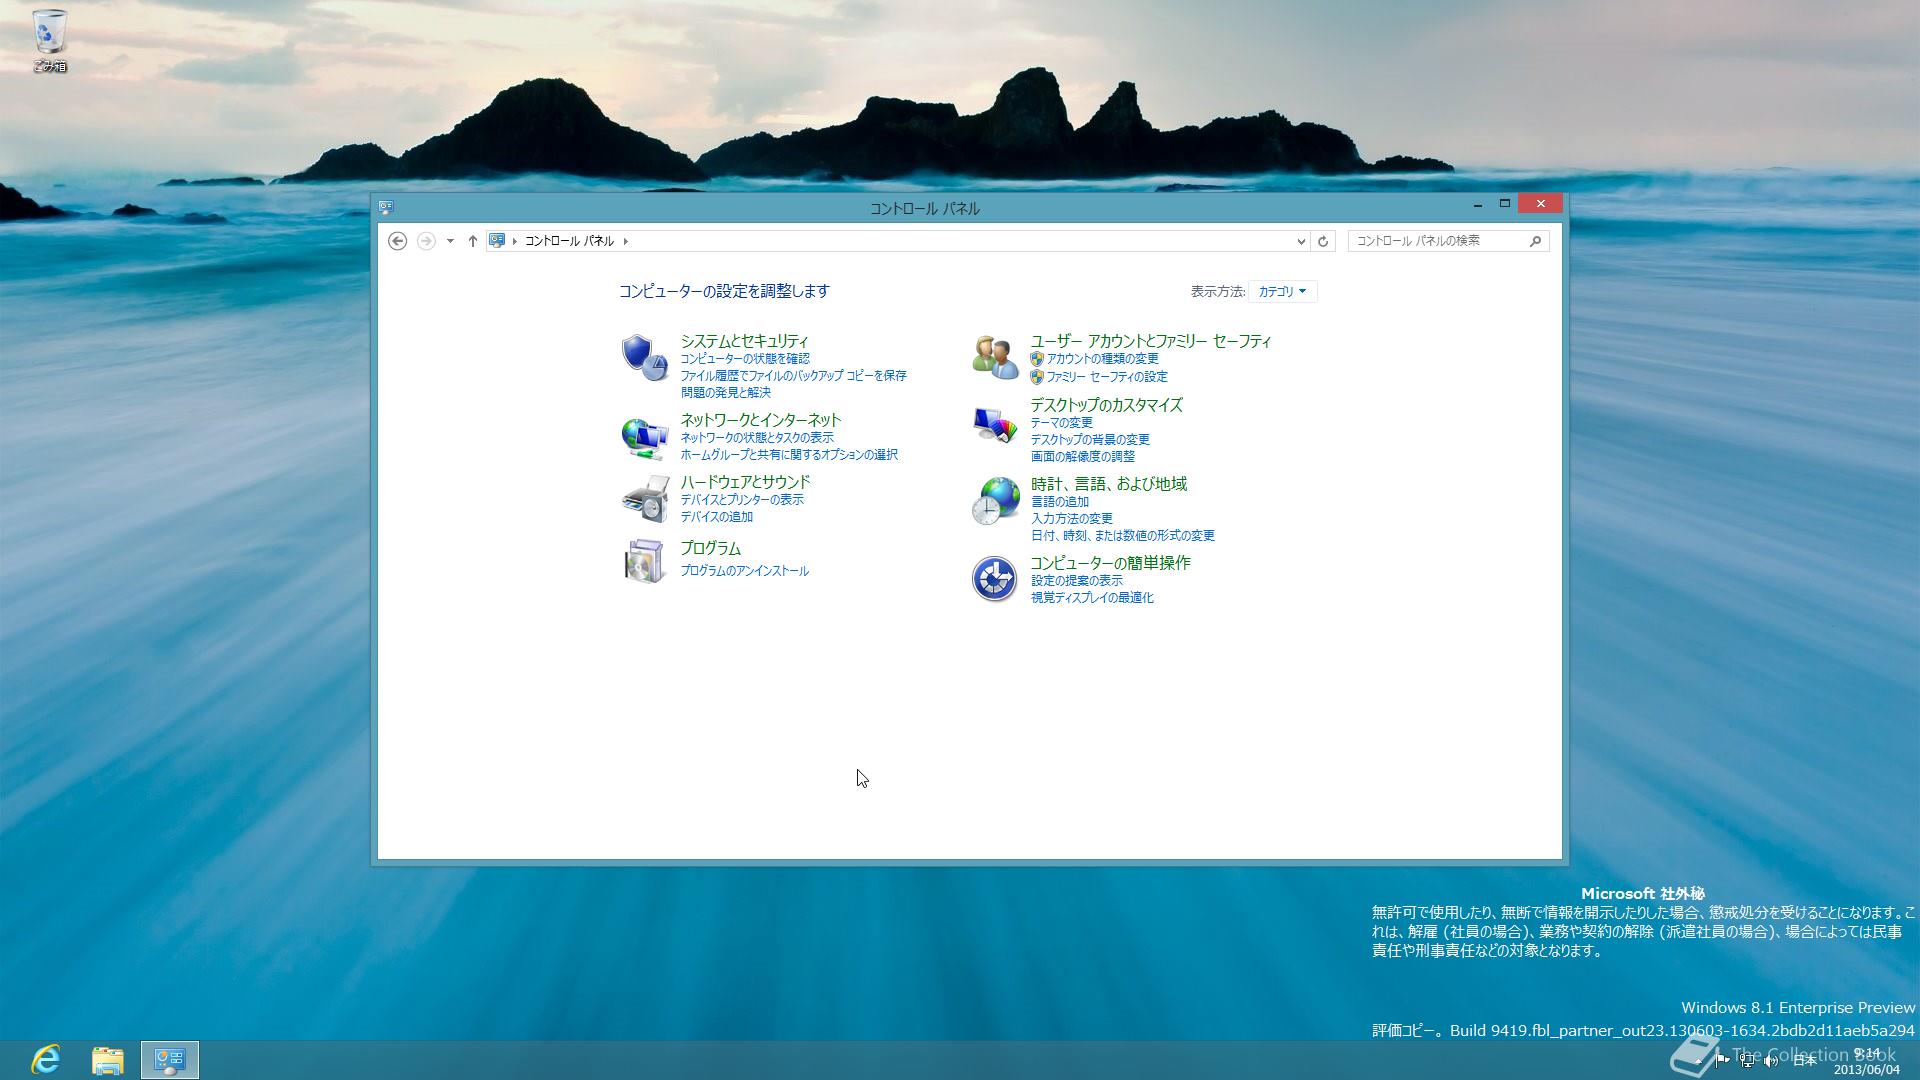Click the 日本 input language indicator
Screen dimensions: 1920x1080
[x=1804, y=1061]
